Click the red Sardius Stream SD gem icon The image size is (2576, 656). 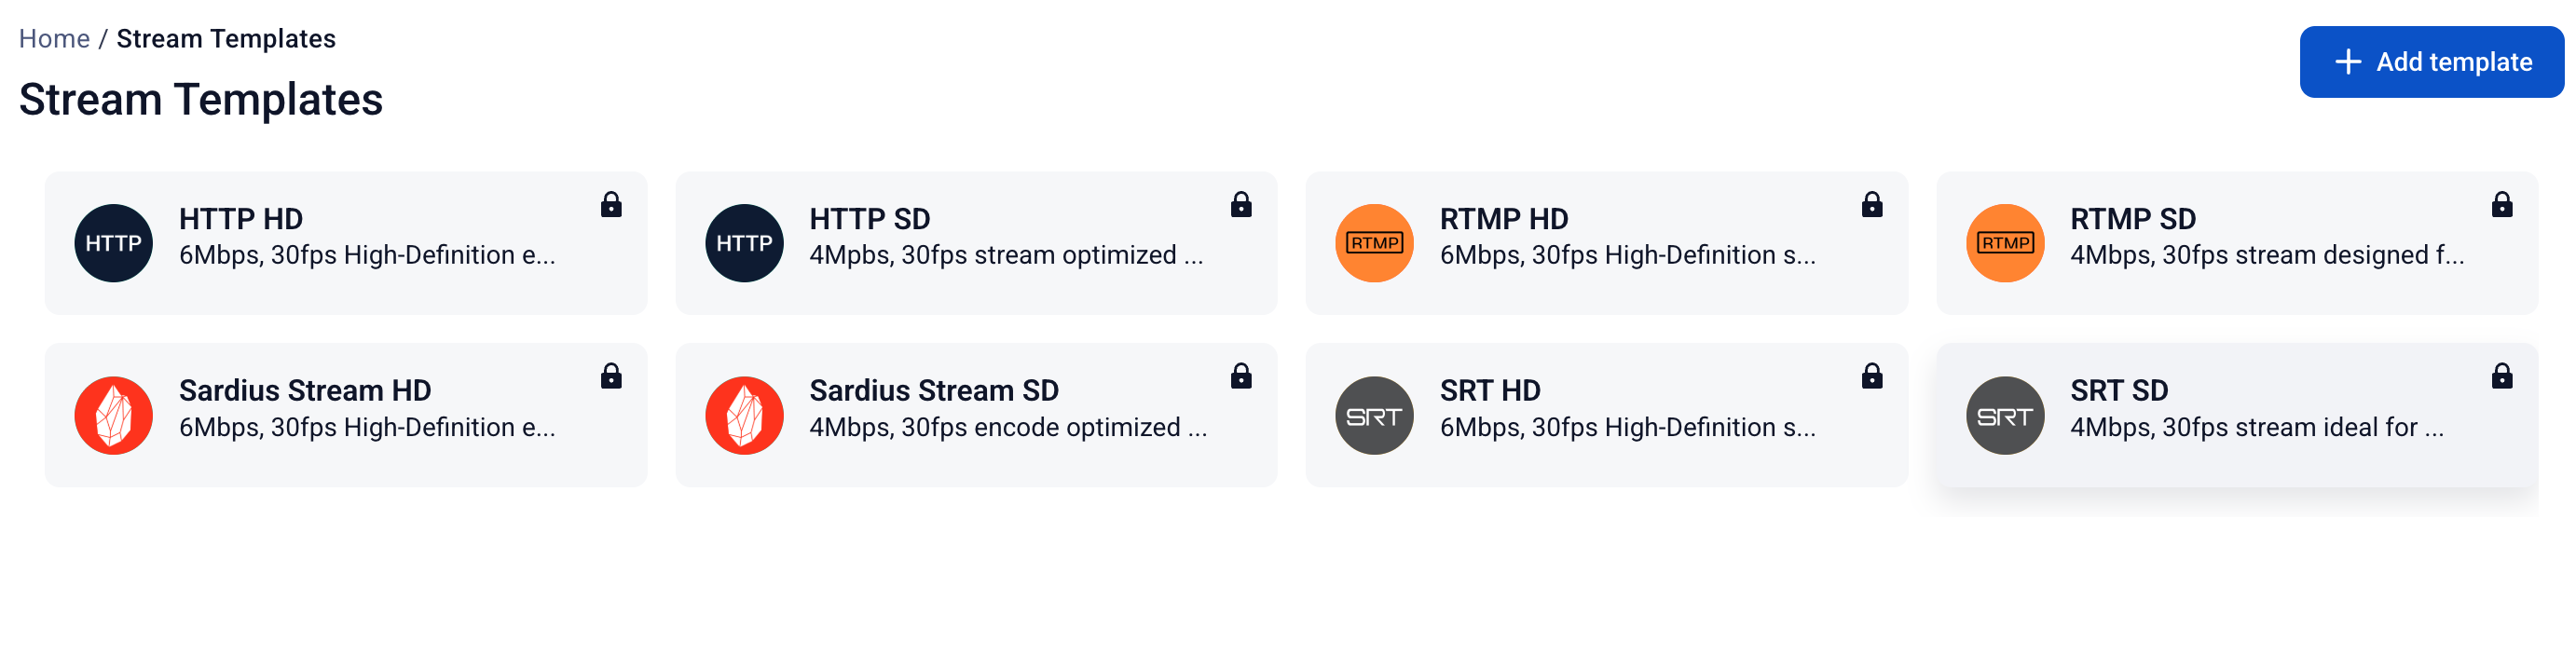tap(744, 415)
